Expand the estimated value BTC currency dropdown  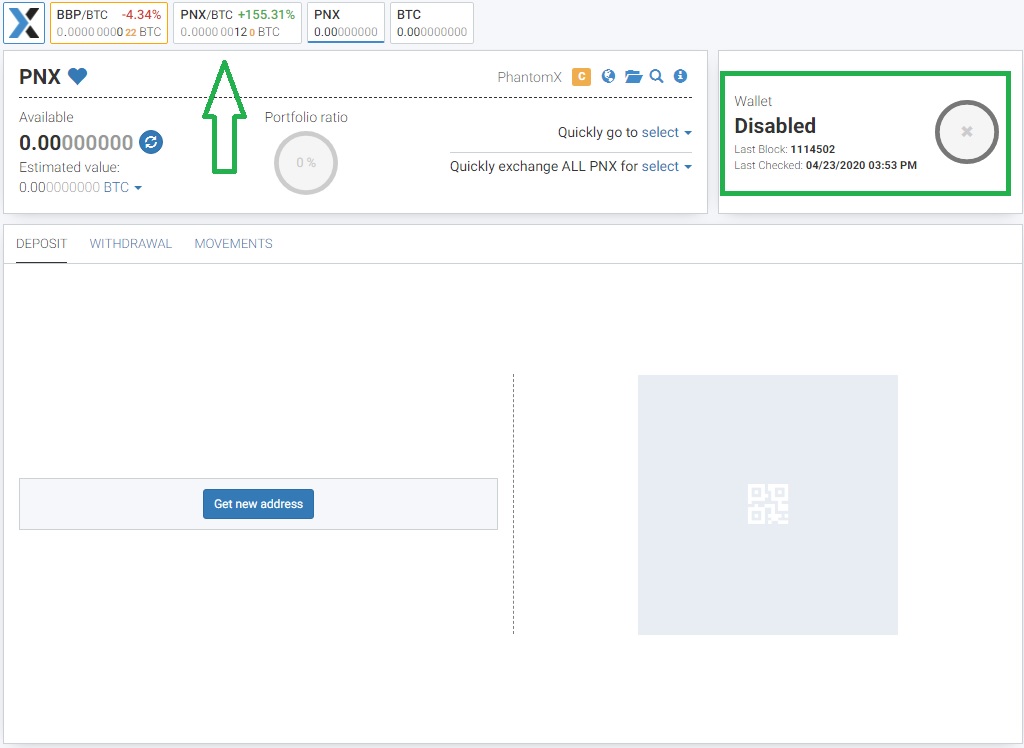coord(123,187)
